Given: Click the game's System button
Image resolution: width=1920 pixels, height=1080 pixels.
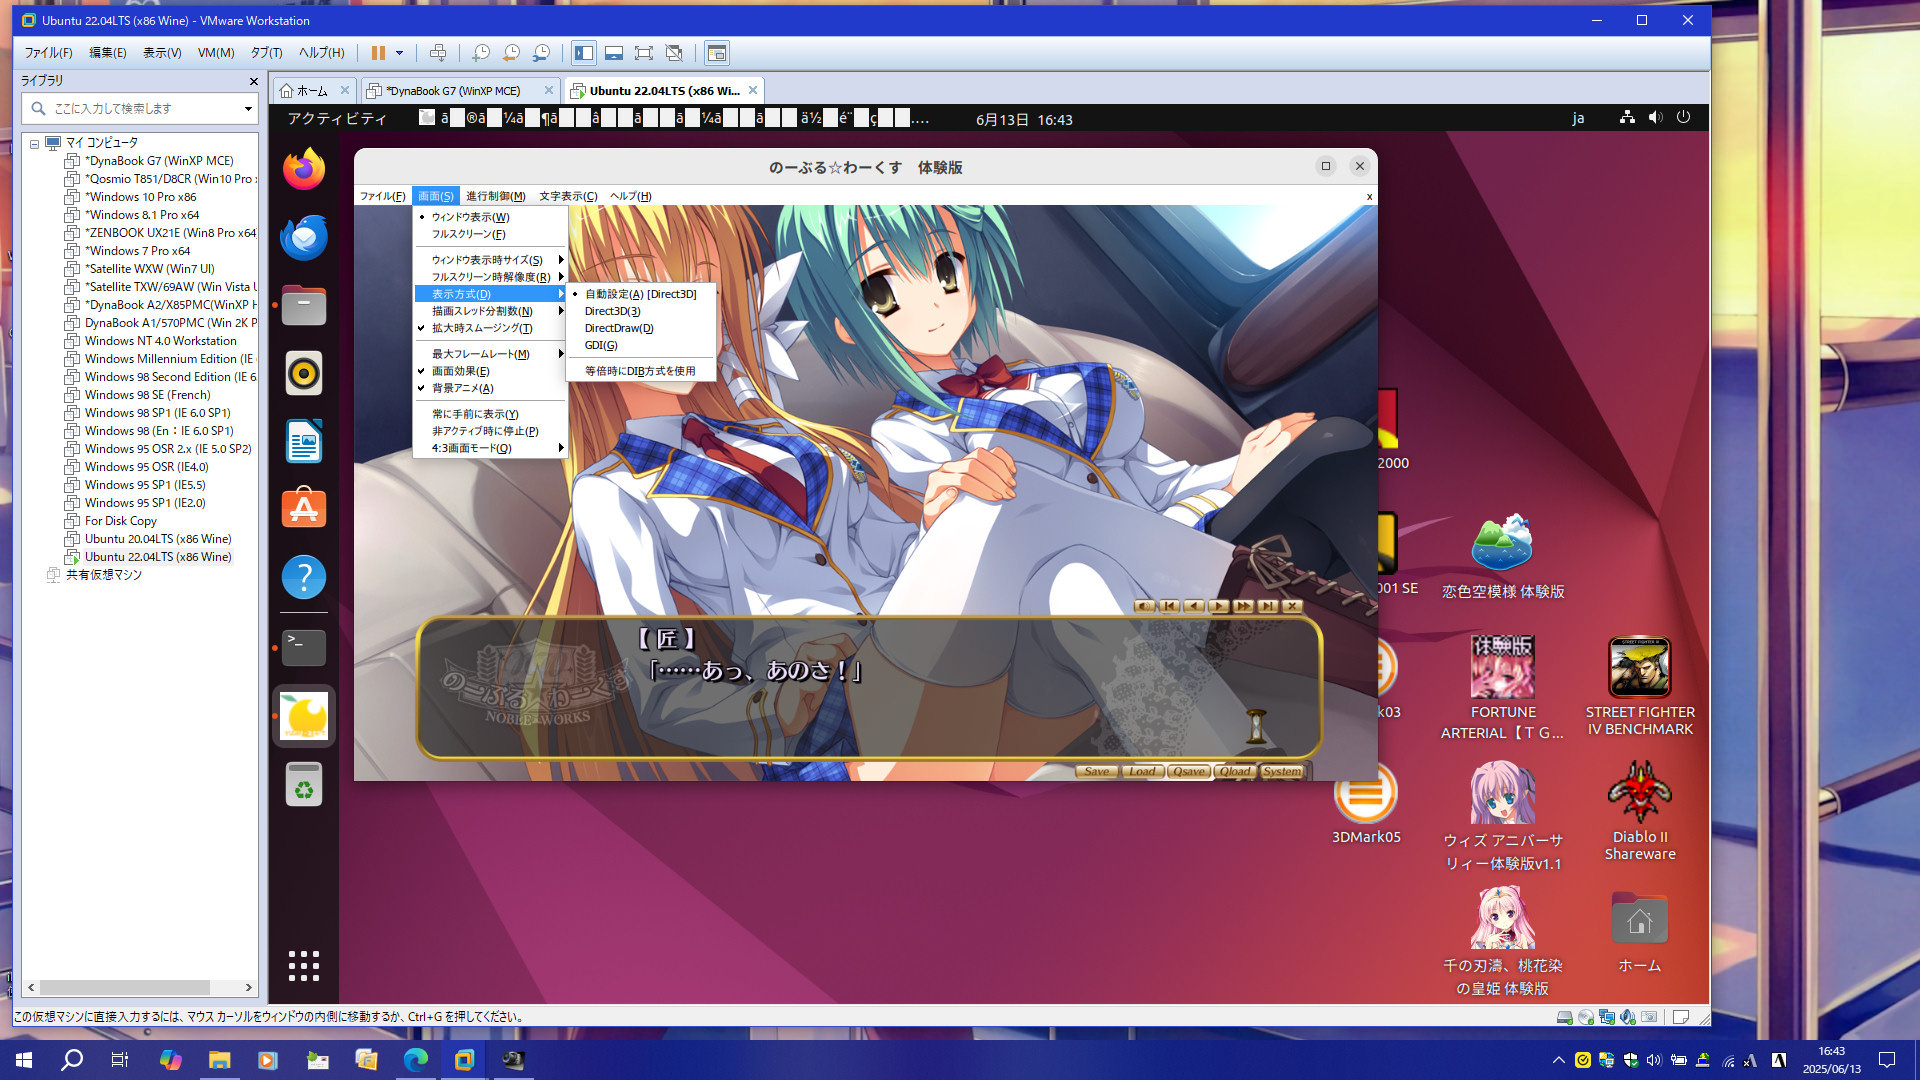Looking at the screenshot, I should (x=1281, y=771).
